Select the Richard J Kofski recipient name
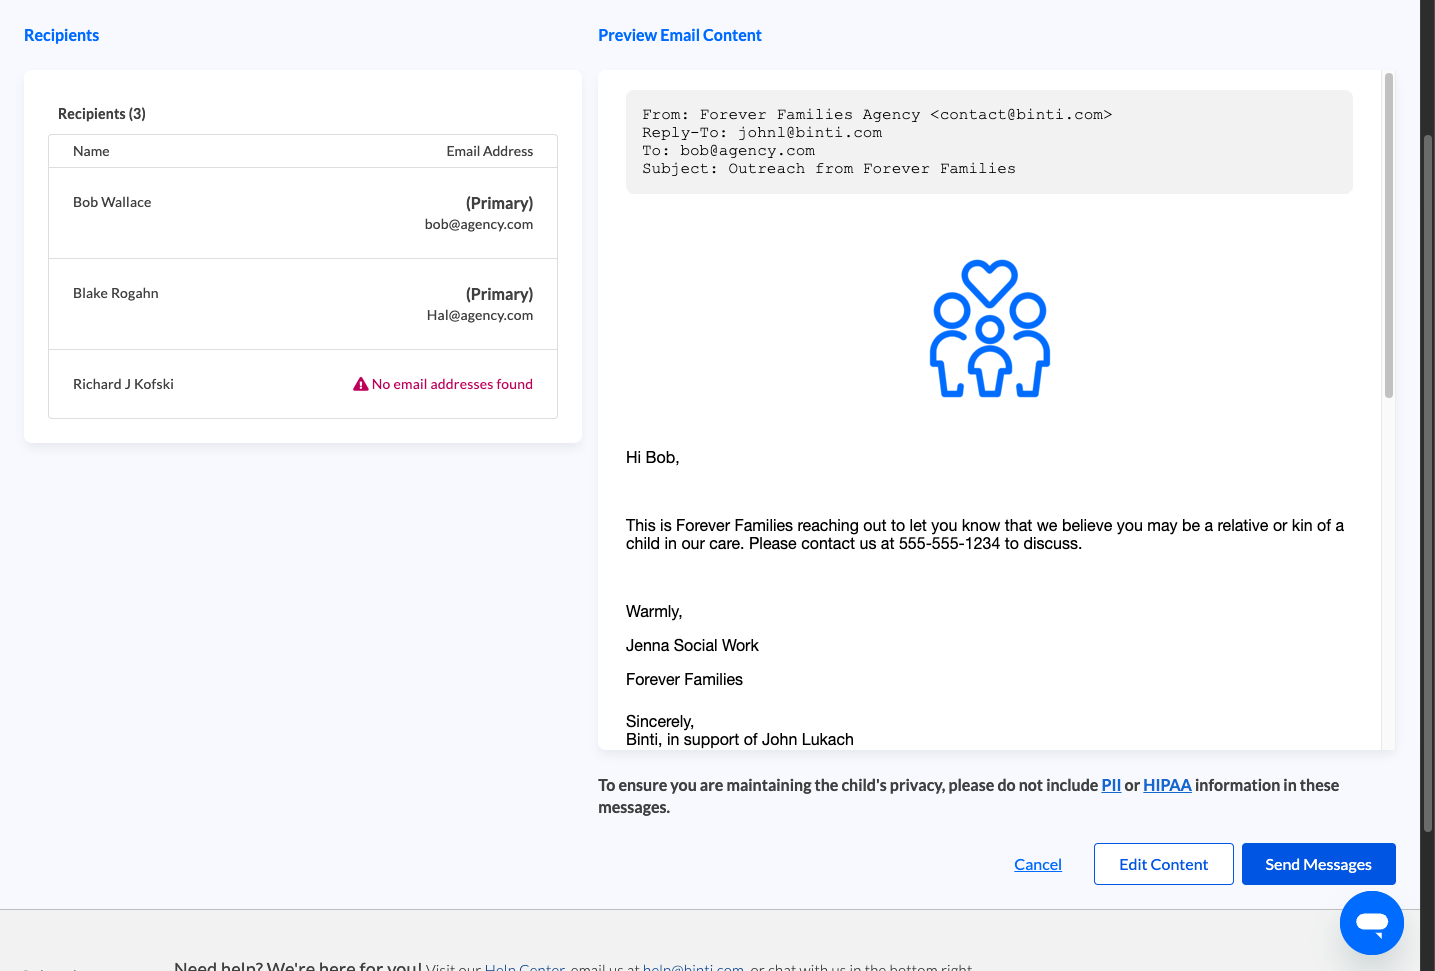The image size is (1435, 971). (x=123, y=384)
